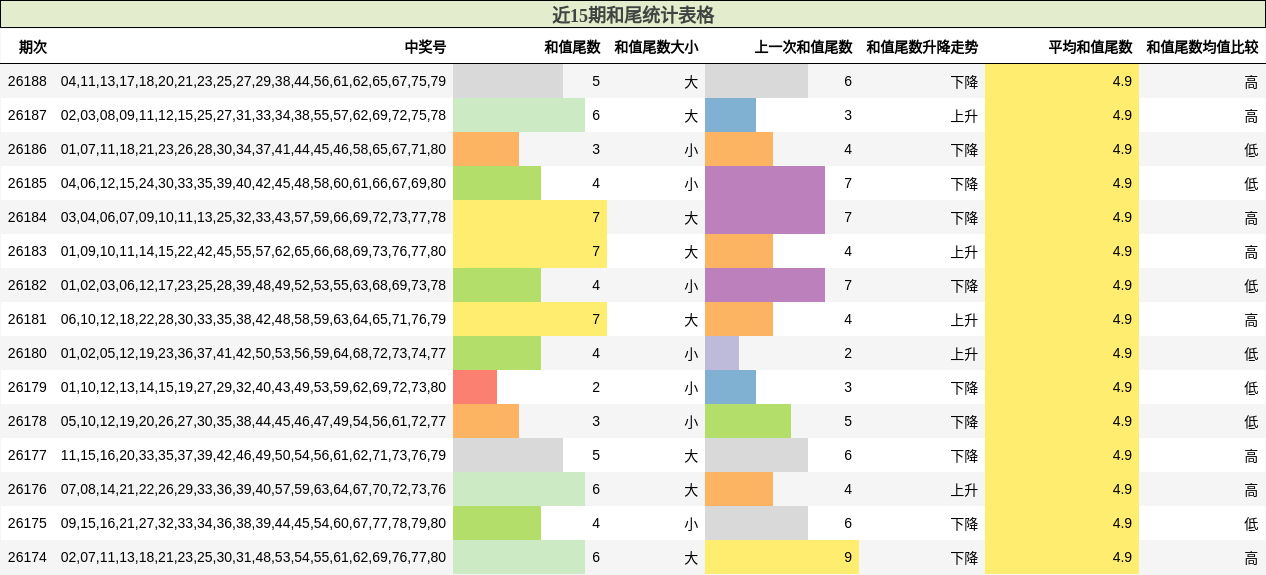Image resolution: width=1266 pixels, height=575 pixels.
Task: Click period number 26174
Action: click(x=27, y=557)
